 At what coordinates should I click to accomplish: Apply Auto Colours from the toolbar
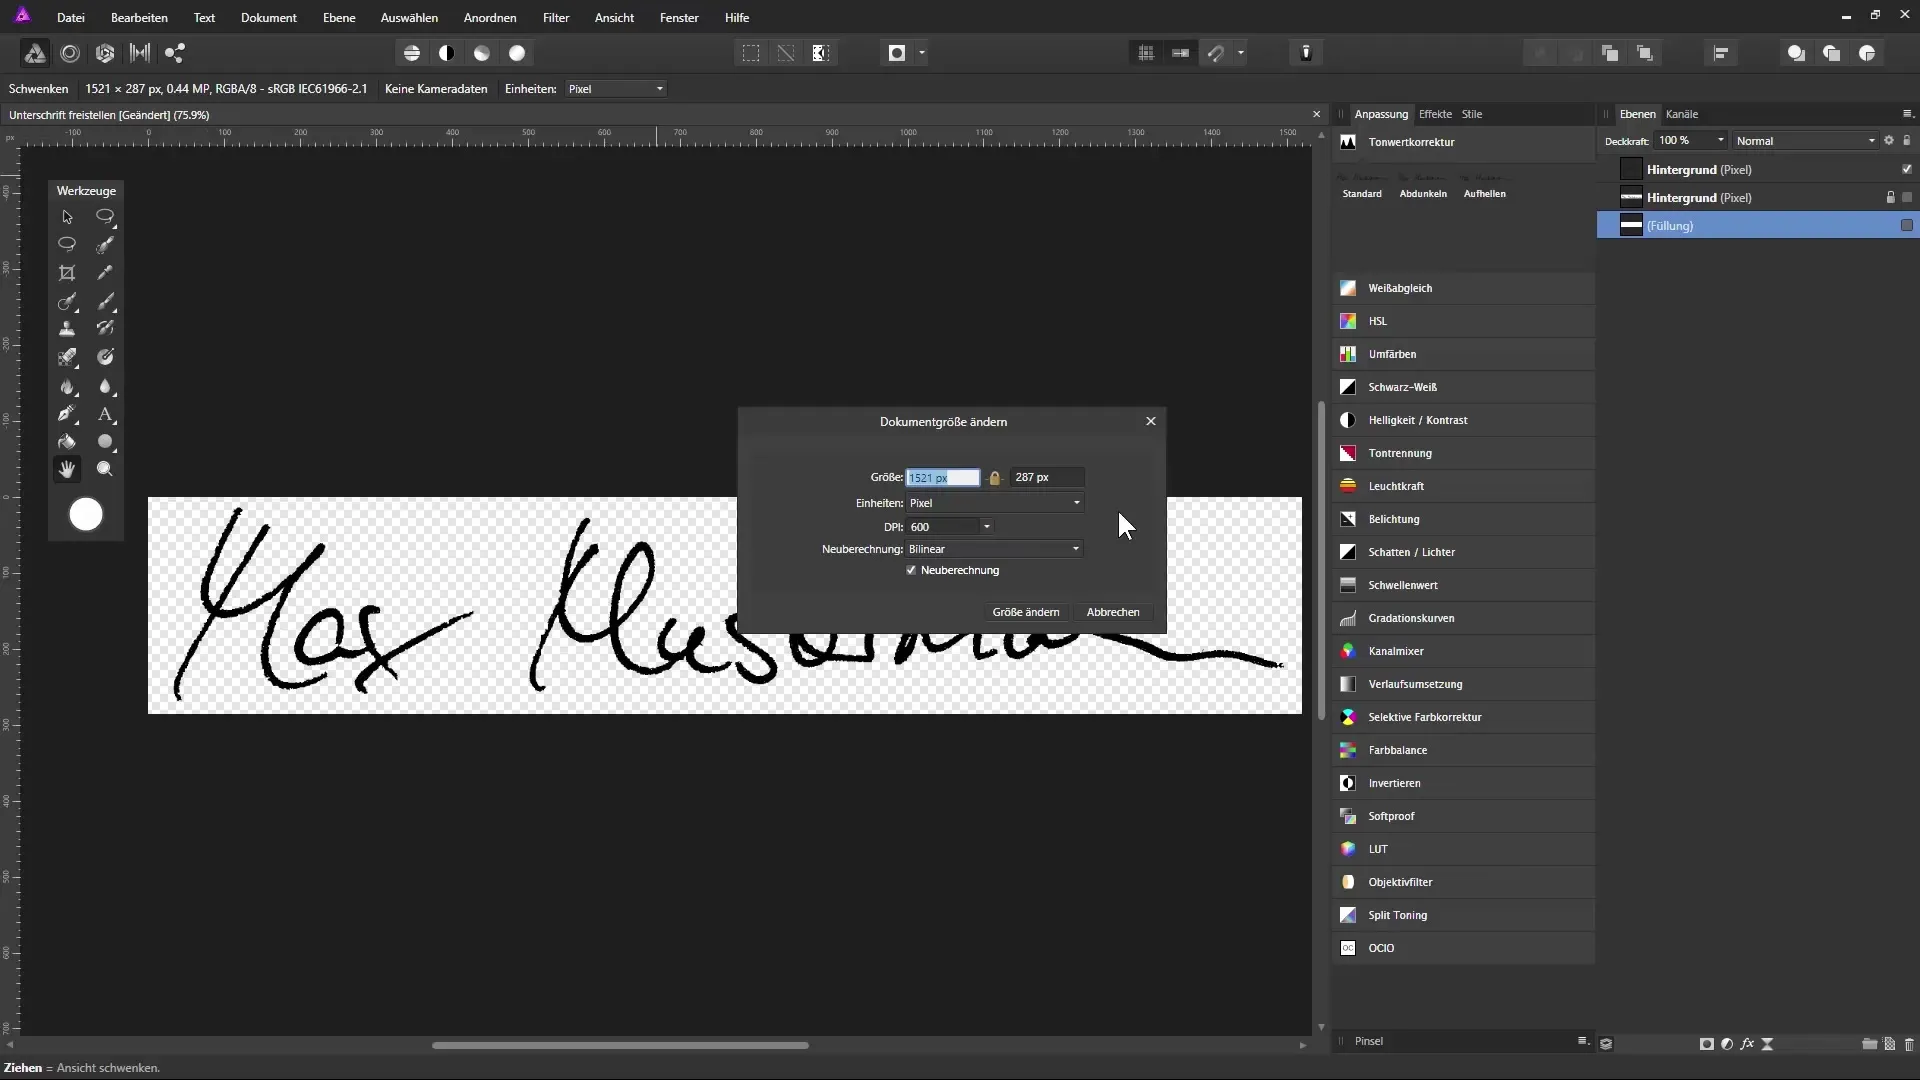point(482,54)
